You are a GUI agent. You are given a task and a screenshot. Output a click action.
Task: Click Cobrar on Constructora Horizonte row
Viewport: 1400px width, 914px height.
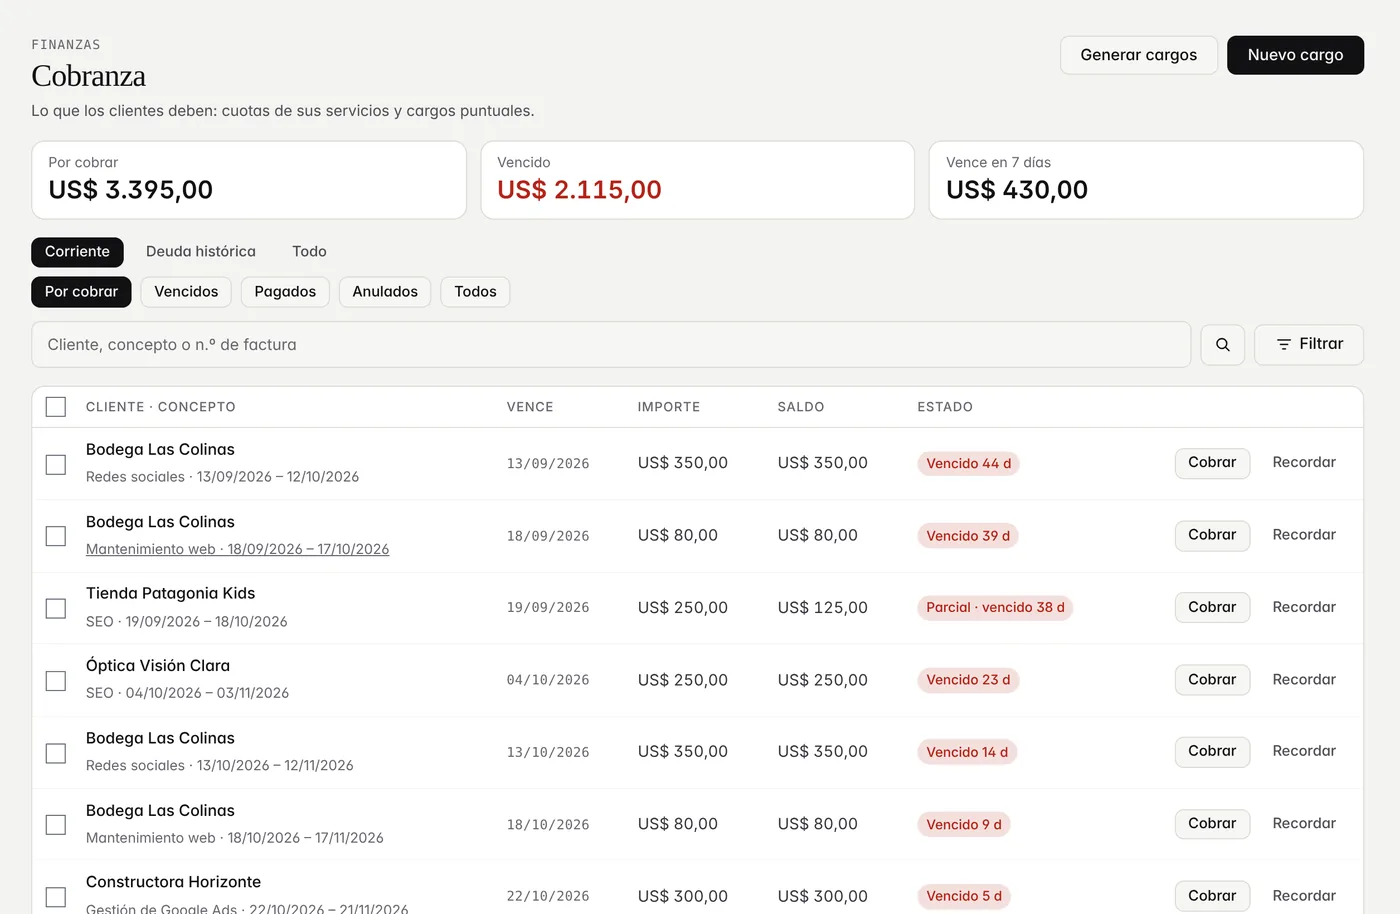click(1212, 896)
